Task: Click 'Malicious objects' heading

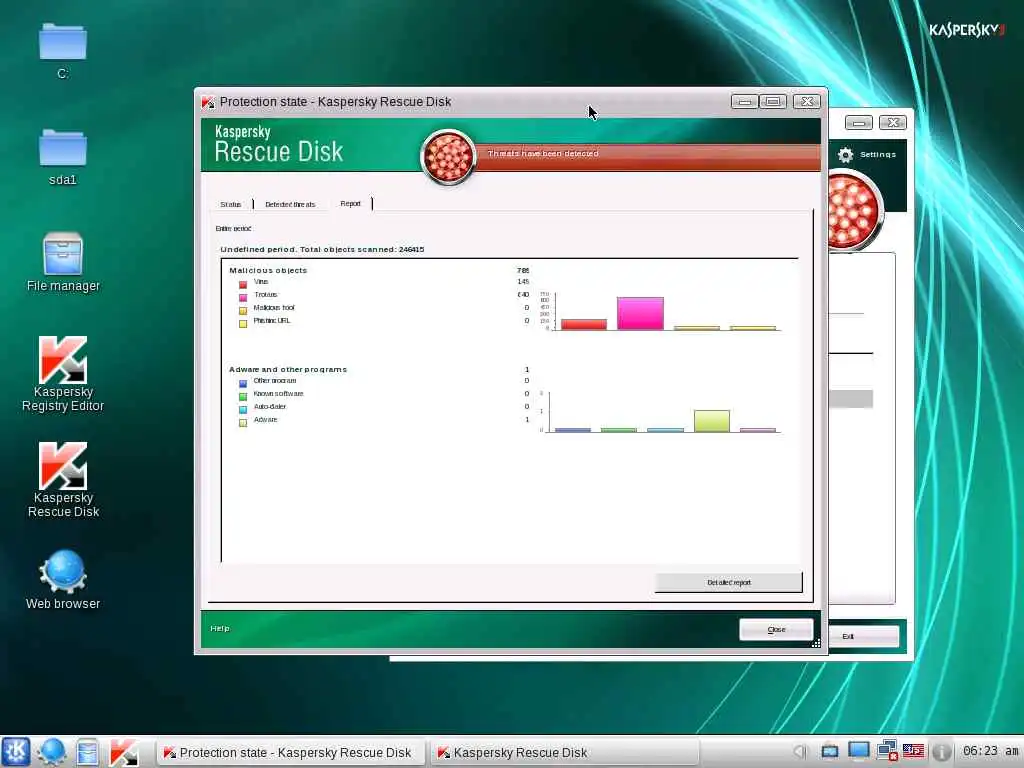Action: coord(268,270)
